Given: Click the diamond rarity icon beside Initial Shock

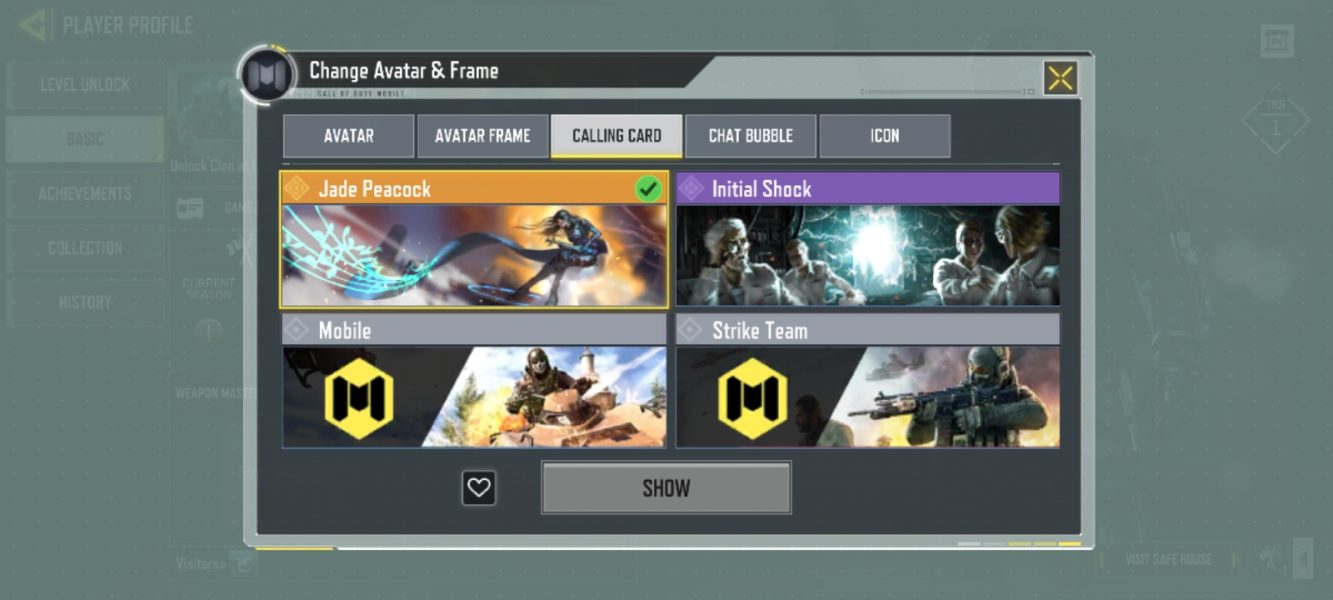Looking at the screenshot, I should (691, 189).
